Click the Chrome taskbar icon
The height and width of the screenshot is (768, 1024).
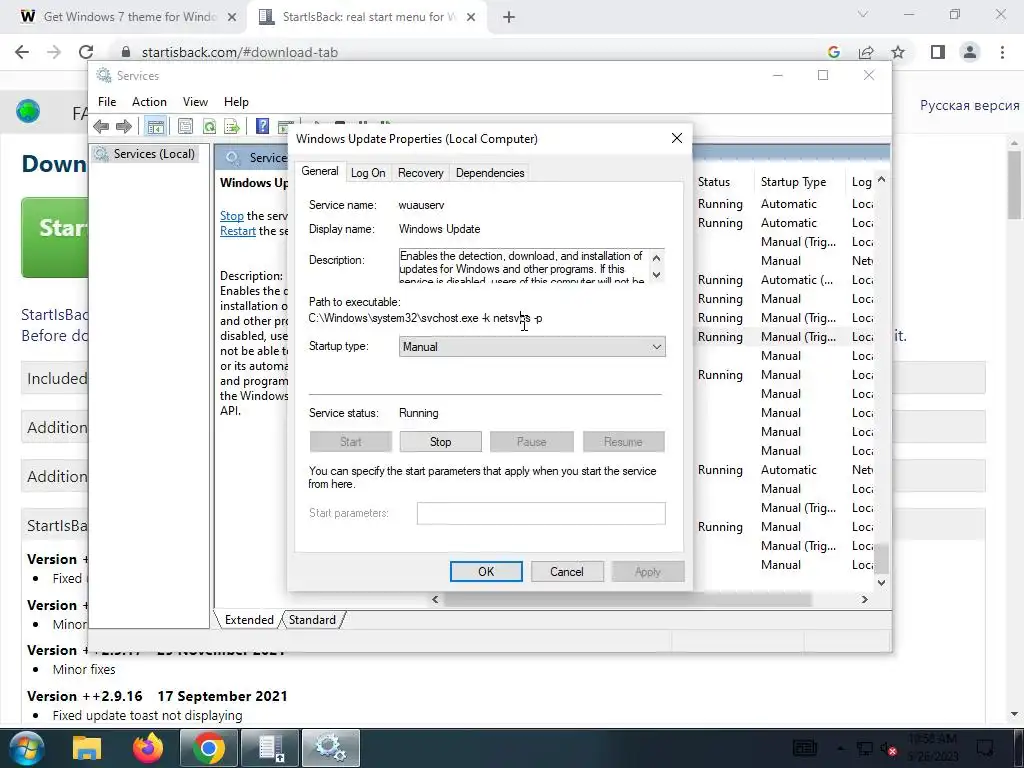[208, 748]
